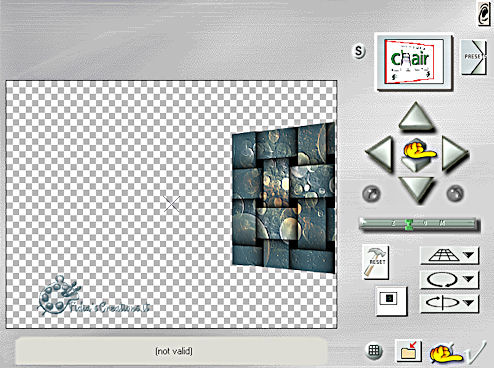494x368 pixels.
Task: Click the left round sphere button below arrows
Action: [371, 194]
